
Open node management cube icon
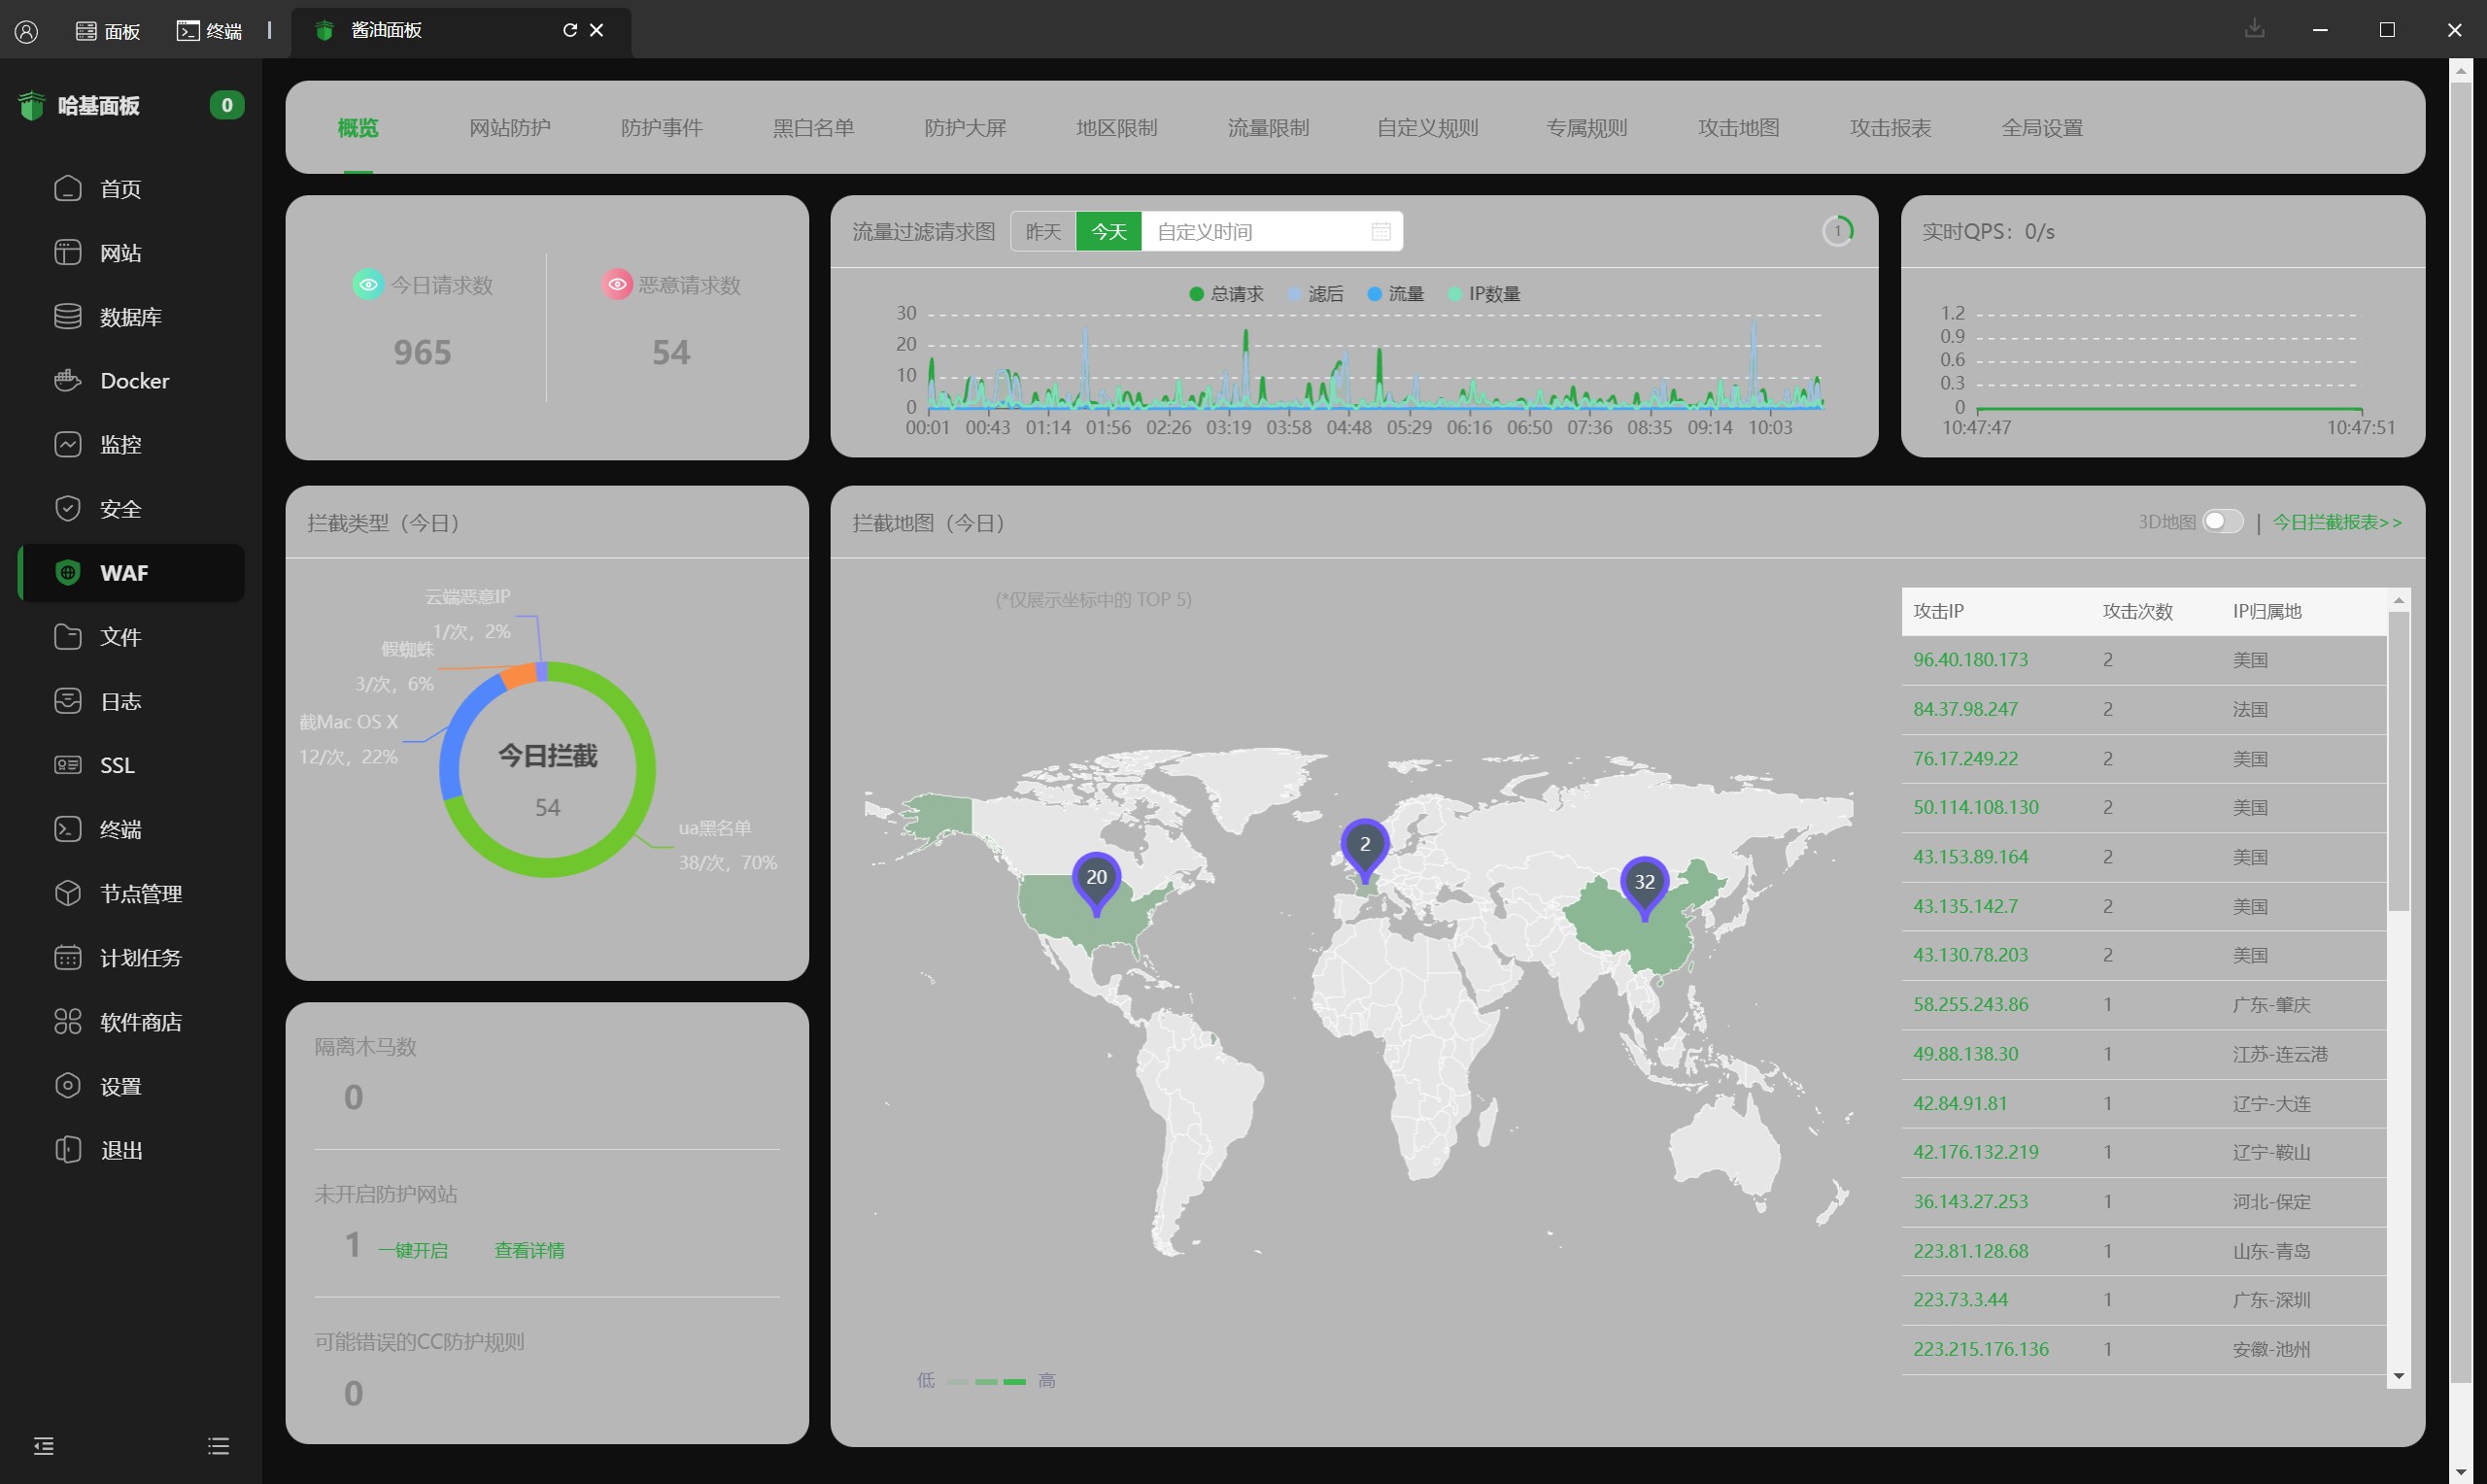67,893
